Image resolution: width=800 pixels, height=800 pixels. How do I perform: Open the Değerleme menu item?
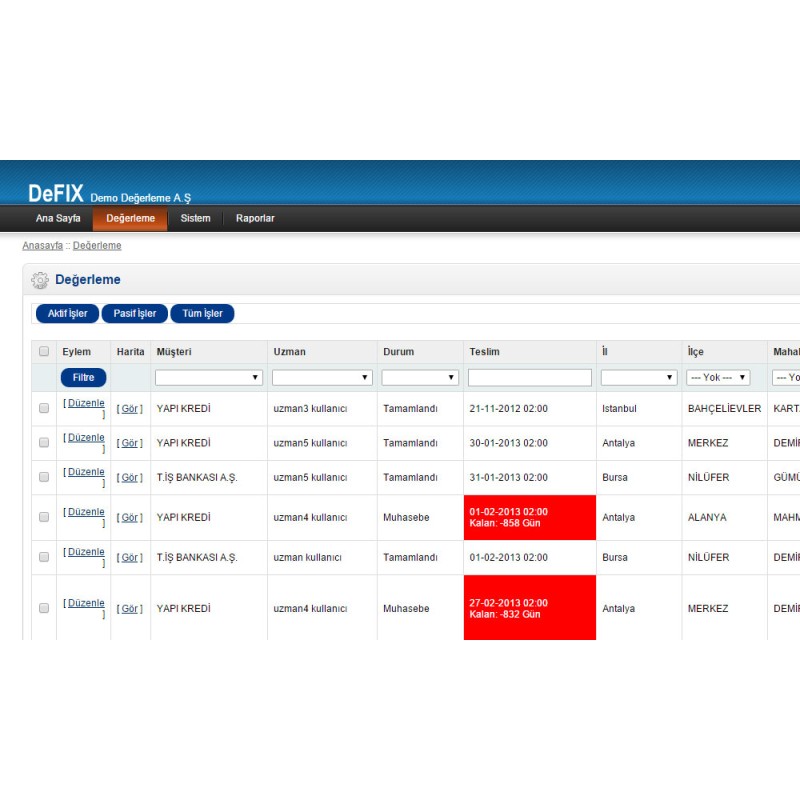130,218
